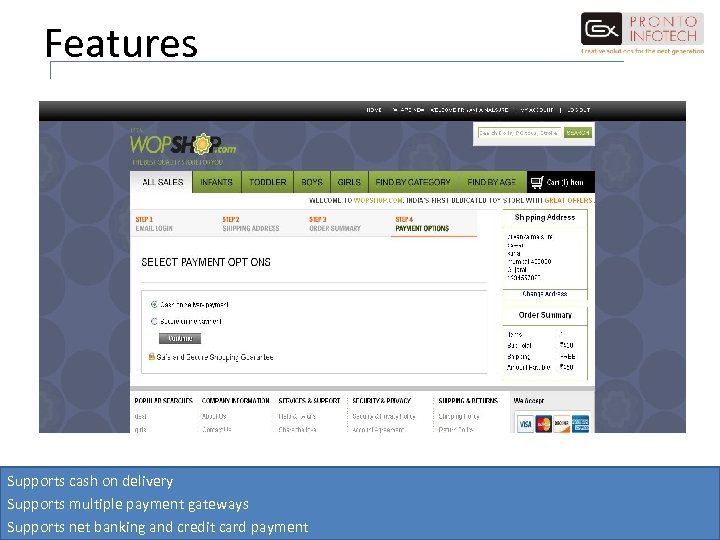Click Great Offers in welcome banner
Viewport: 720px width, 540px height.
coord(568,200)
